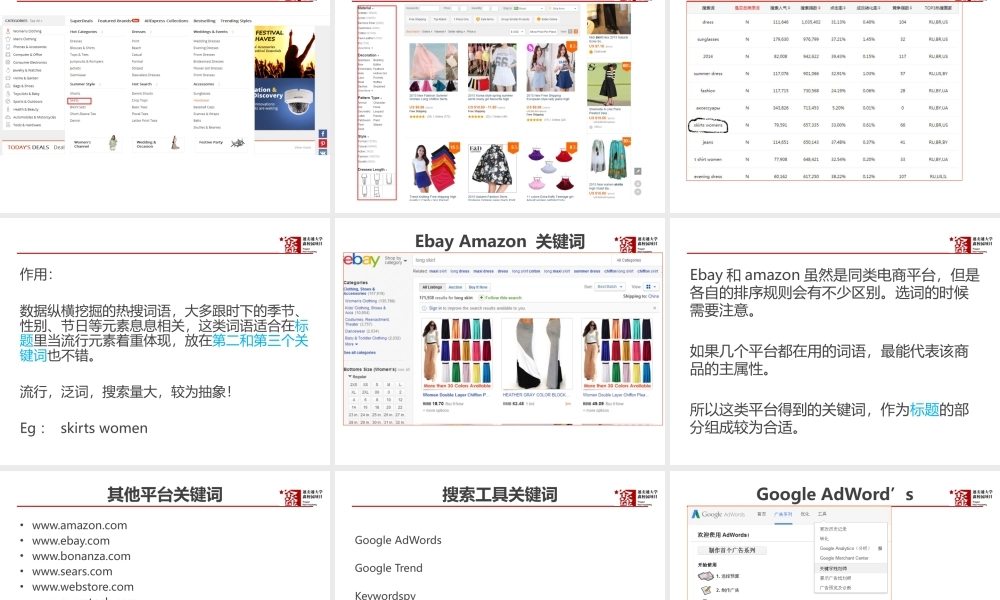This screenshot has width=1000, height=600.
Task: Click the eBay logo
Action: [362, 260]
